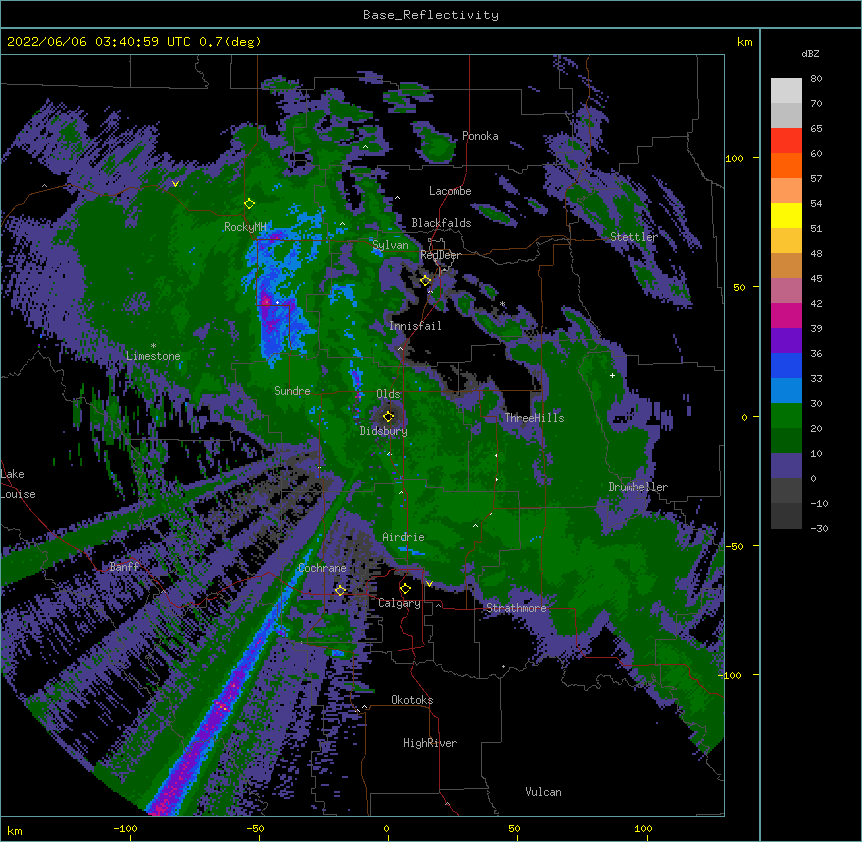862x842 pixels.
Task: Click the dBZ legend heading
Action: tap(810, 54)
